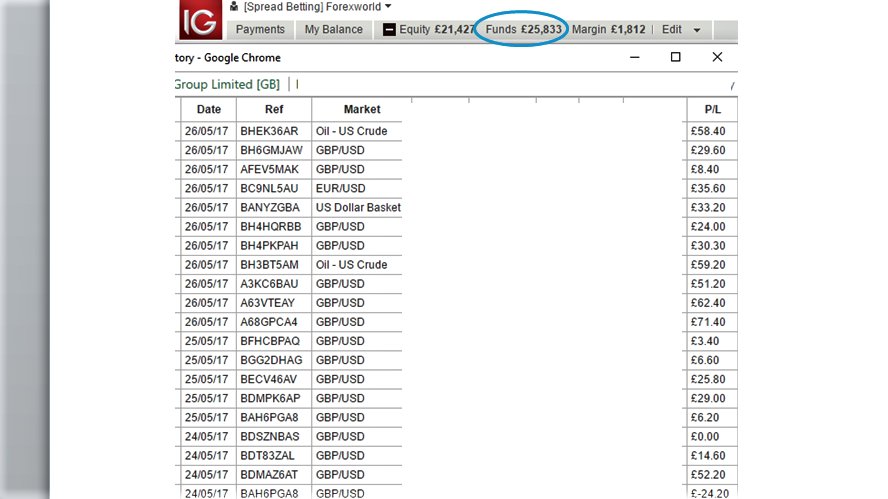Maximize the Google Chrome history window
The width and height of the screenshot is (888, 499).
pyautogui.click(x=676, y=57)
